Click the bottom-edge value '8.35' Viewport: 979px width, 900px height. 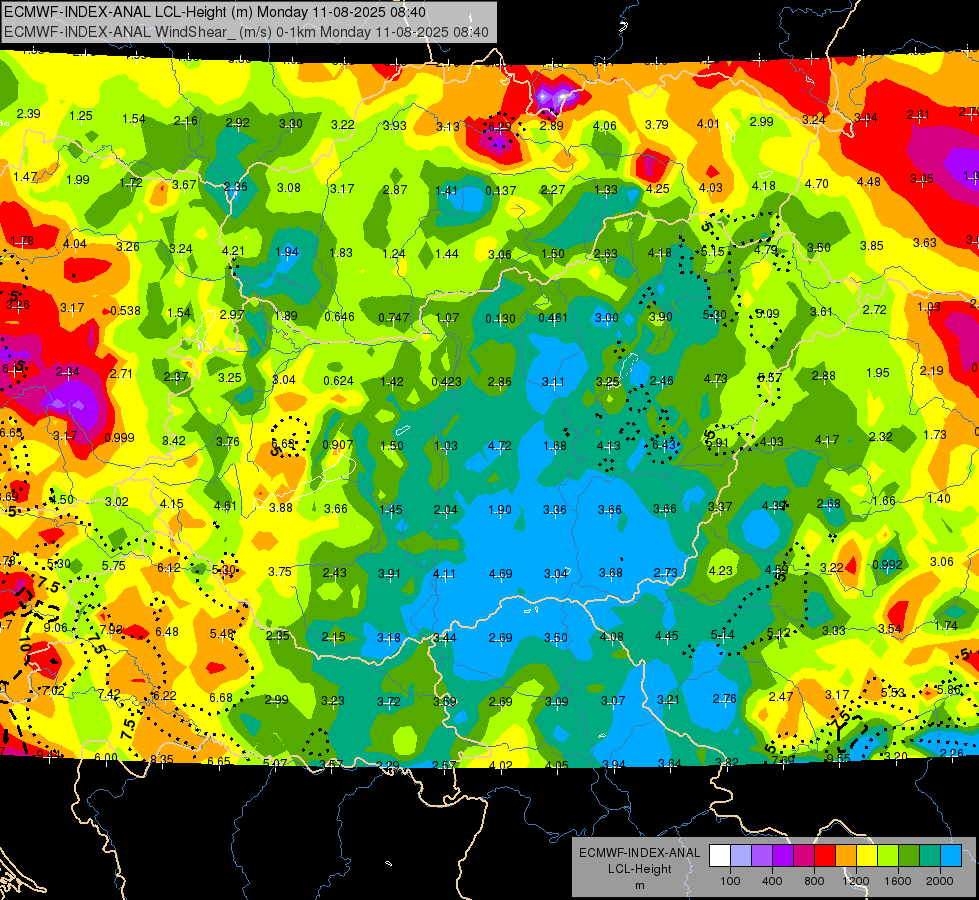pyautogui.click(x=162, y=759)
